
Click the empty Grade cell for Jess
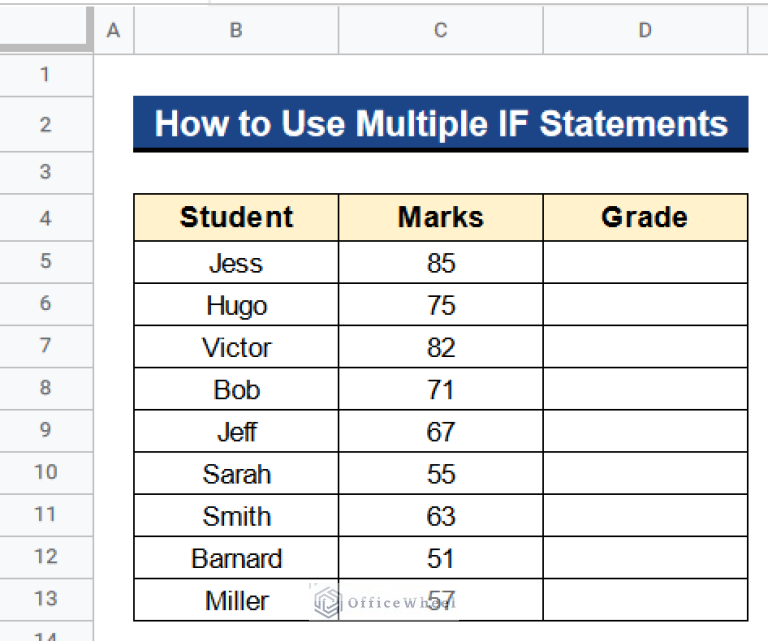pos(645,263)
